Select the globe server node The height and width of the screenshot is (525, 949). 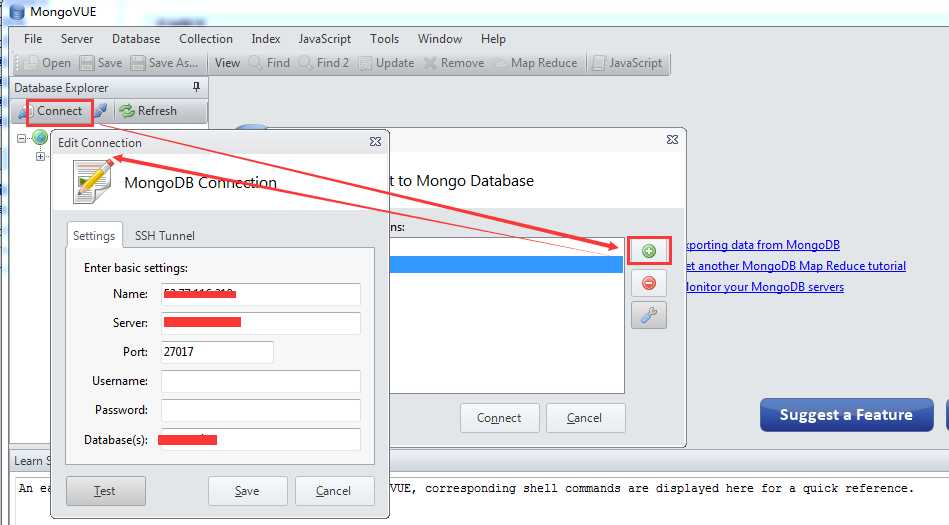coord(40,137)
